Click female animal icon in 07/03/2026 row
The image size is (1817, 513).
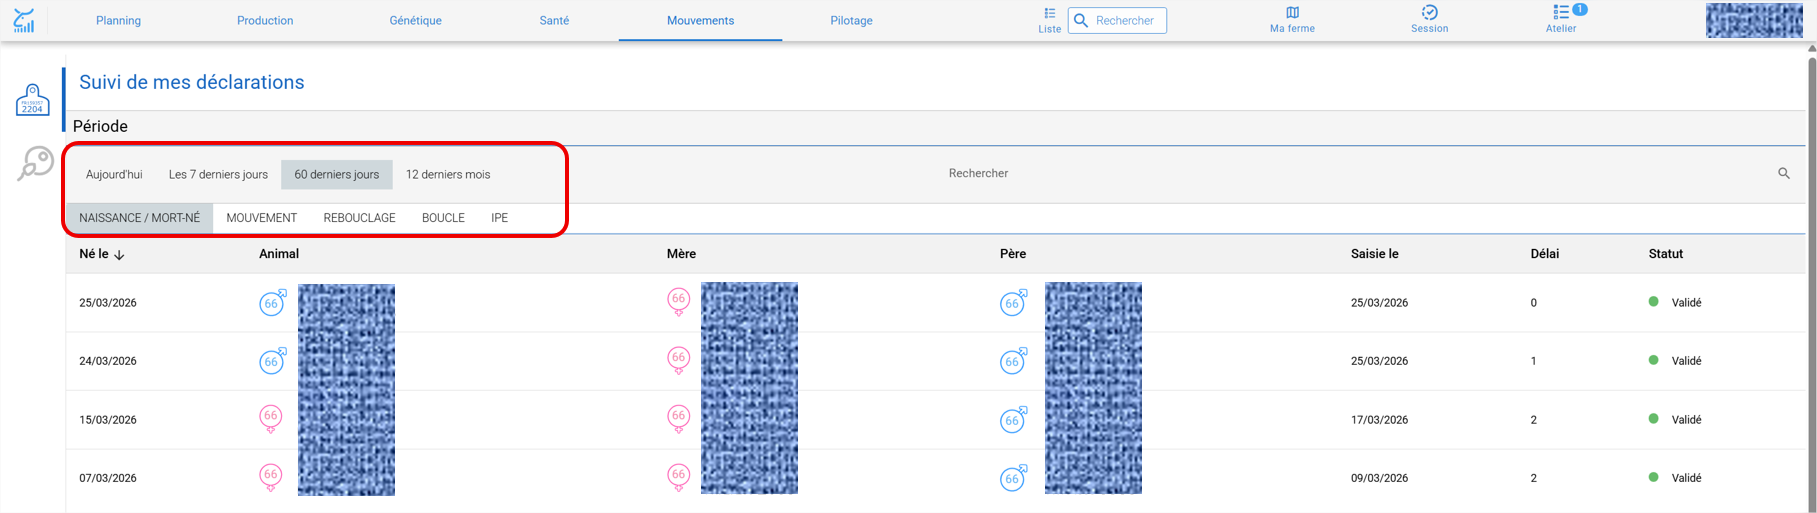point(271,478)
